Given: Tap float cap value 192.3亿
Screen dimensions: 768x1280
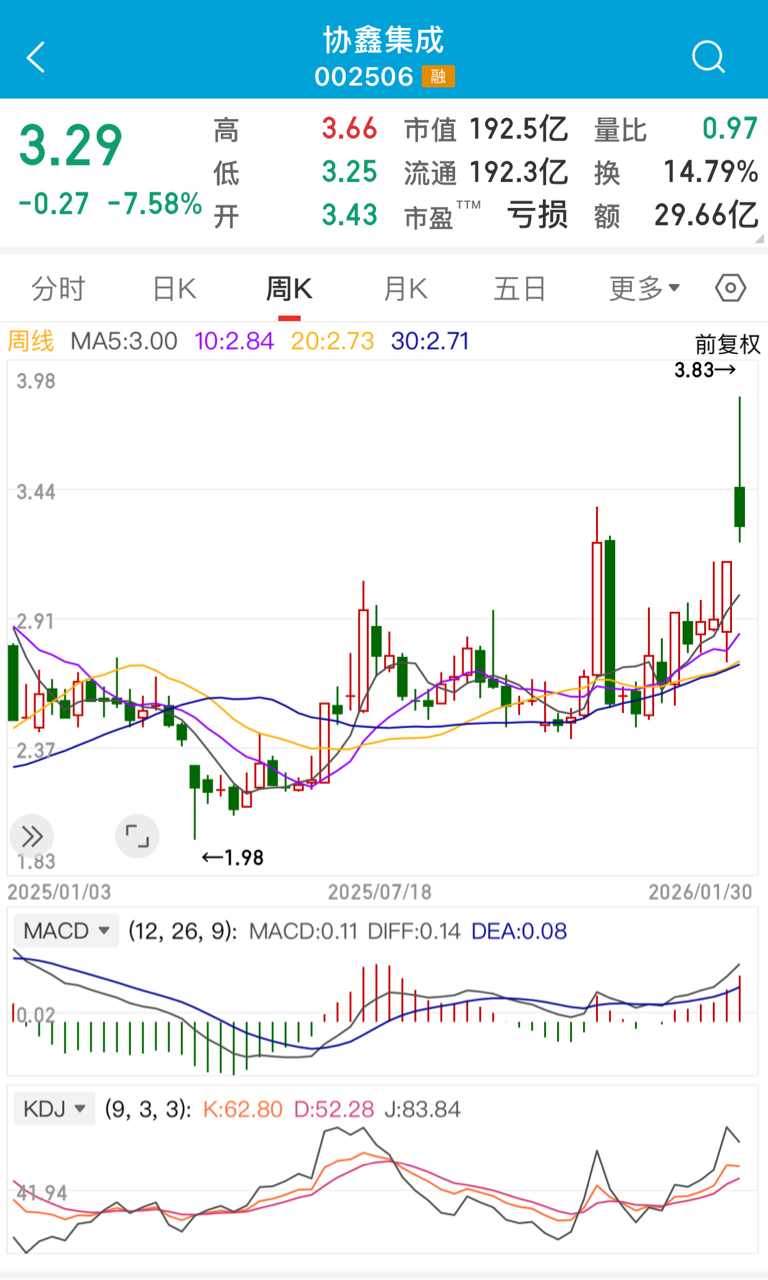Looking at the screenshot, I should coord(519,172).
